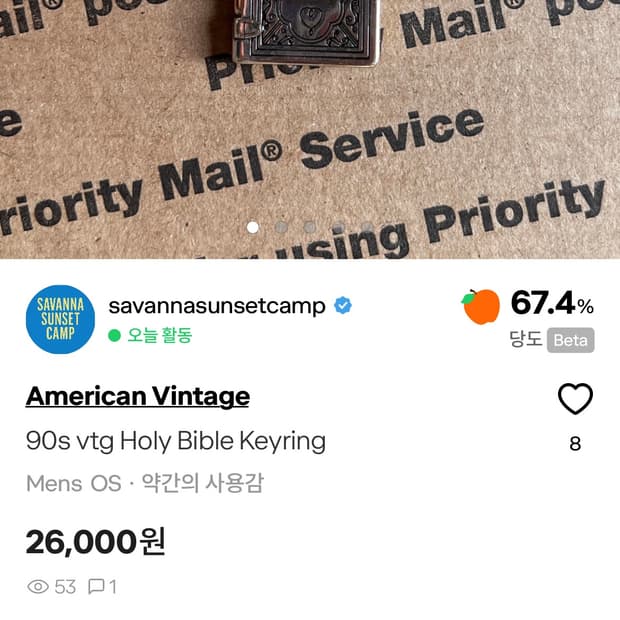Tap the 26,000원 price
Image resolution: width=620 pixels, height=620 pixels.
click(95, 542)
